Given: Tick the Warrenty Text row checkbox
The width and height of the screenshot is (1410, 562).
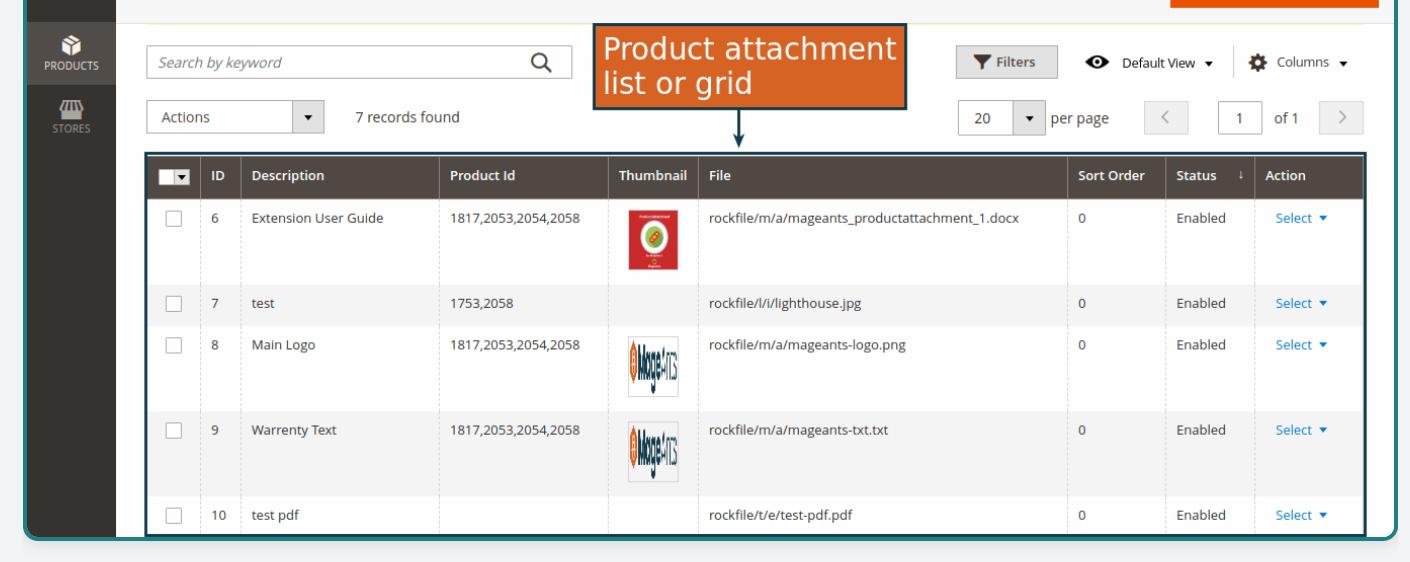Looking at the screenshot, I should pos(174,430).
